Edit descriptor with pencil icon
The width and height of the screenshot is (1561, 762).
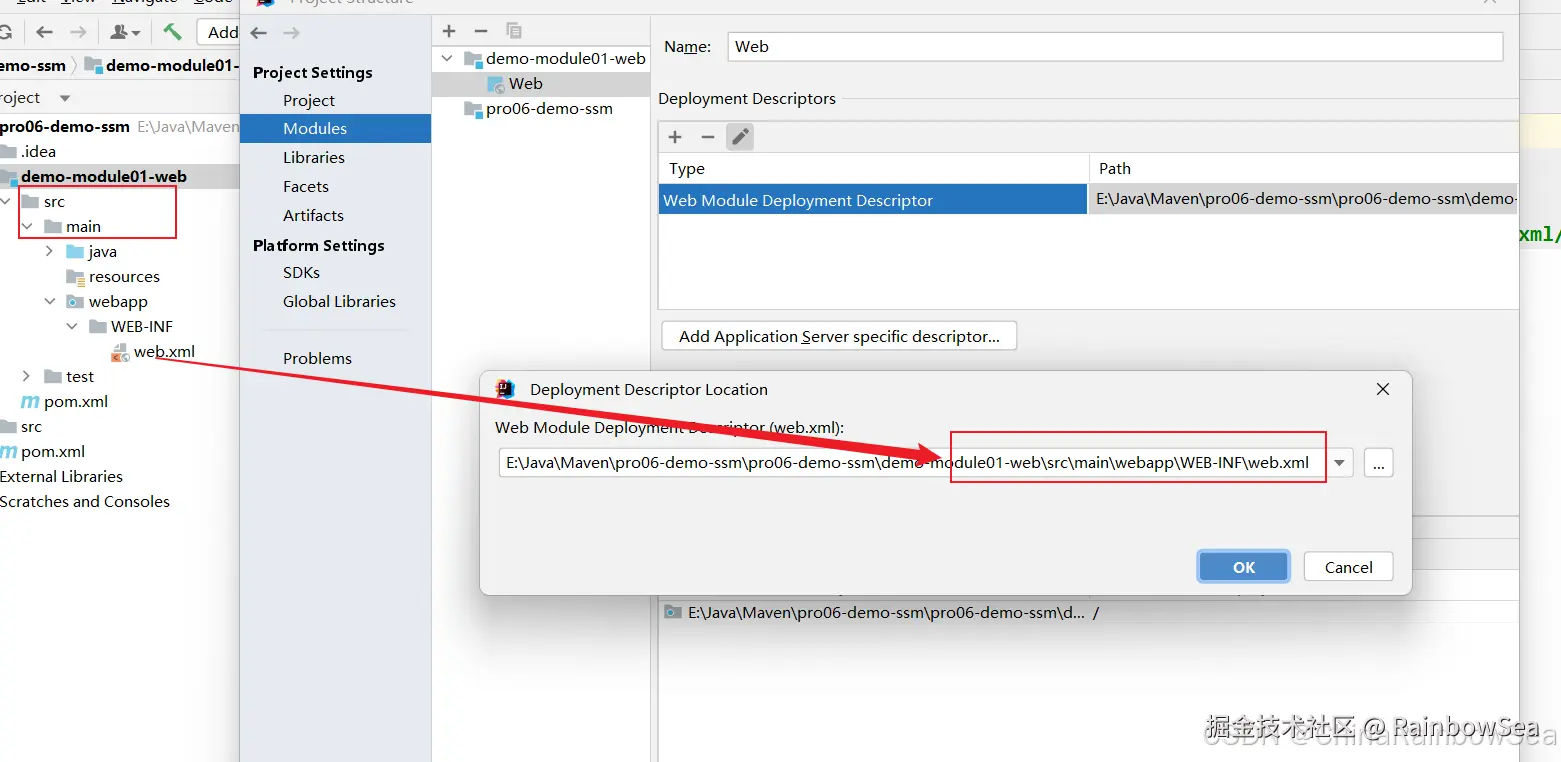pyautogui.click(x=740, y=137)
